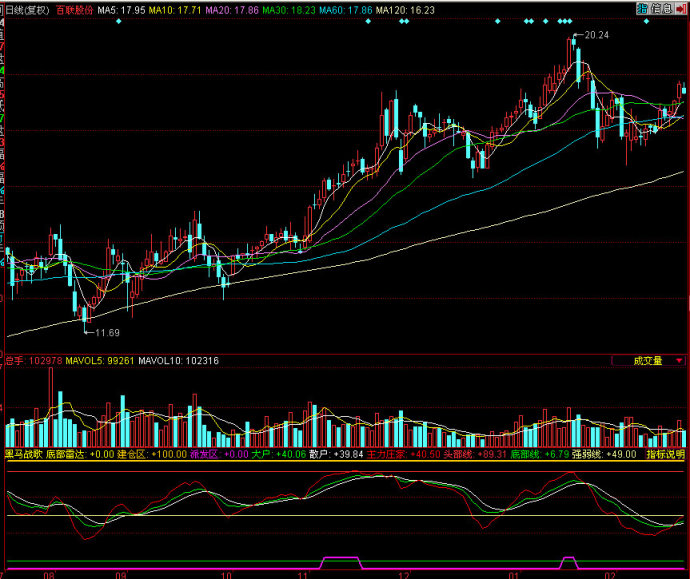Image resolution: width=690 pixels, height=579 pixels.
Task: Open the 指标说明 indicator description
Action: tap(665, 453)
